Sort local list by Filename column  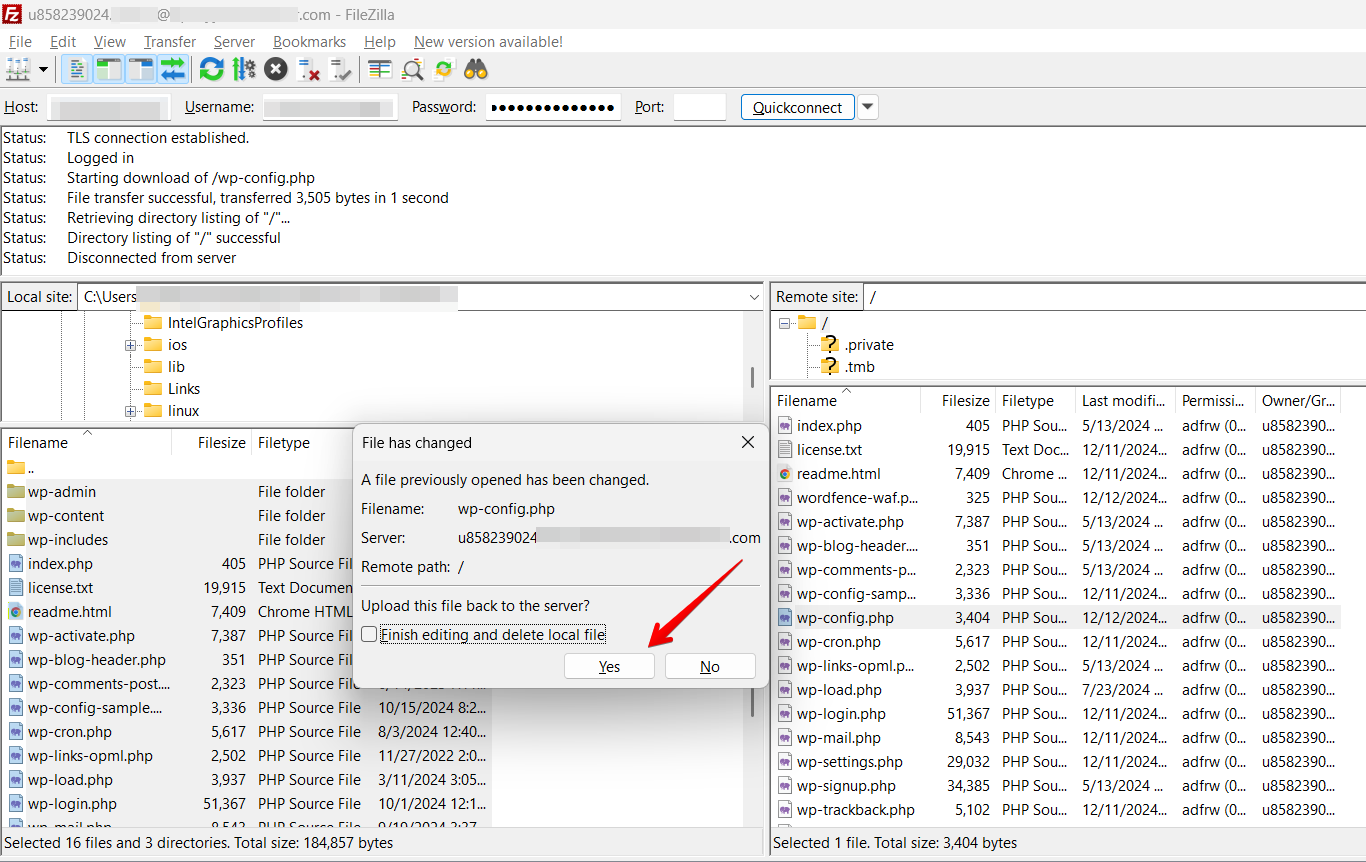(86, 443)
